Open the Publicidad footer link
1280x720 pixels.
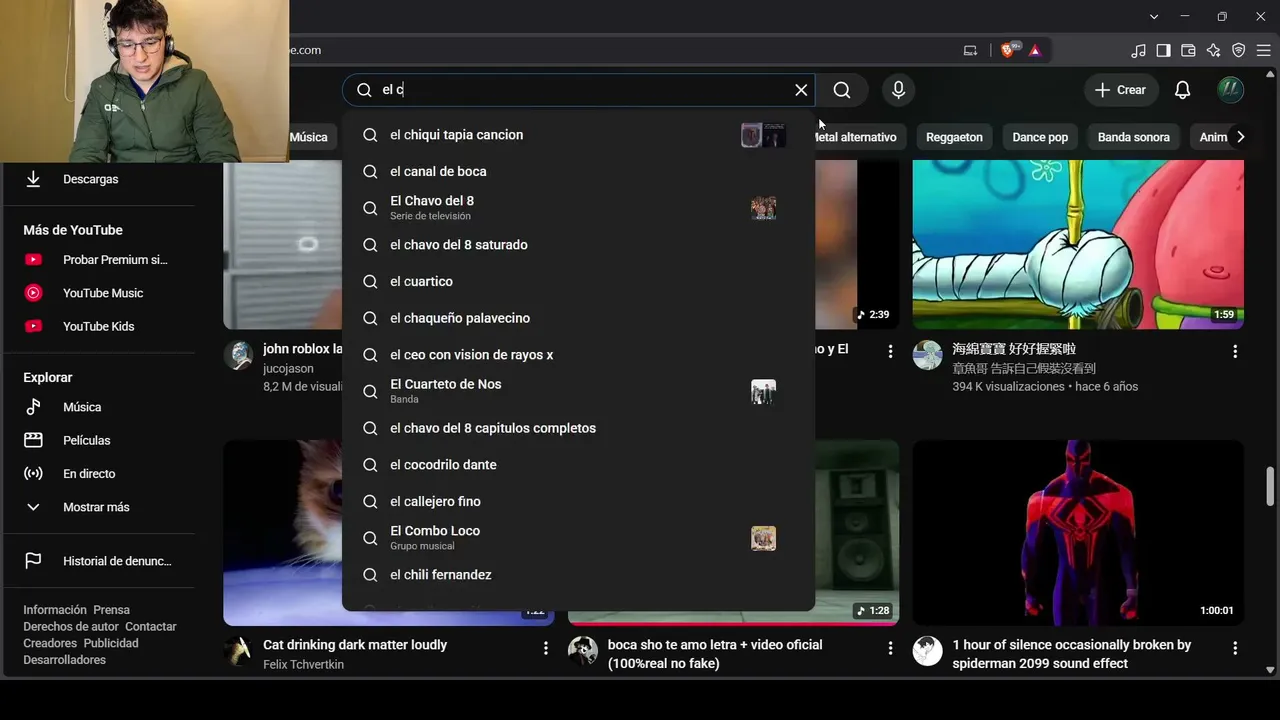(x=111, y=643)
